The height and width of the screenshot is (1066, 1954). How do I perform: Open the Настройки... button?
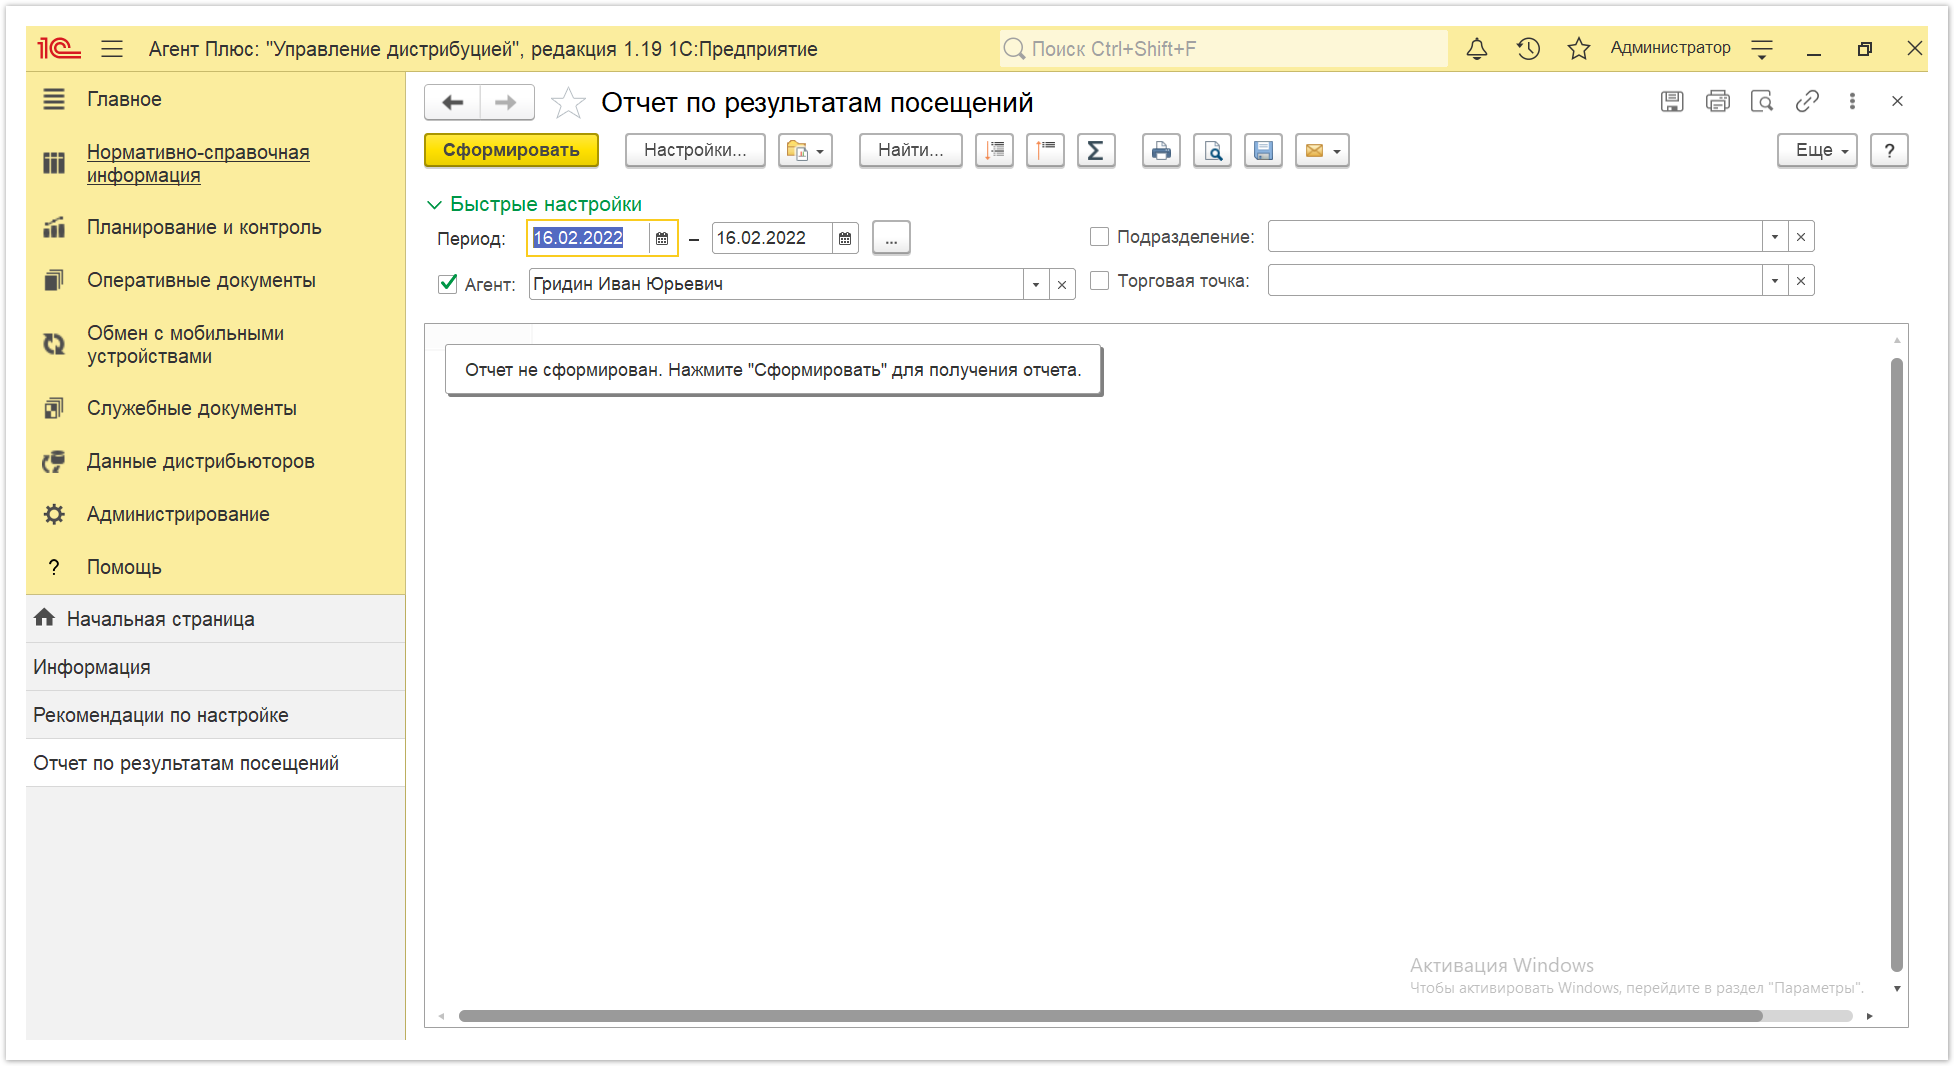click(x=695, y=150)
